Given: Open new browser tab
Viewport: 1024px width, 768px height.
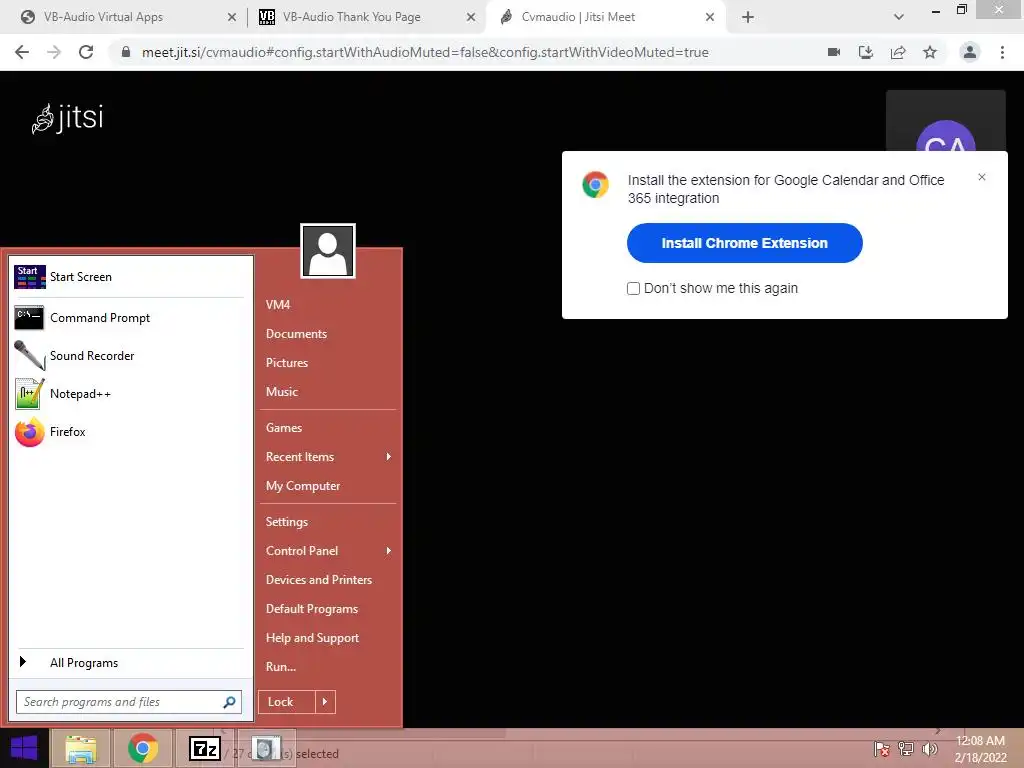Looking at the screenshot, I should pos(748,17).
